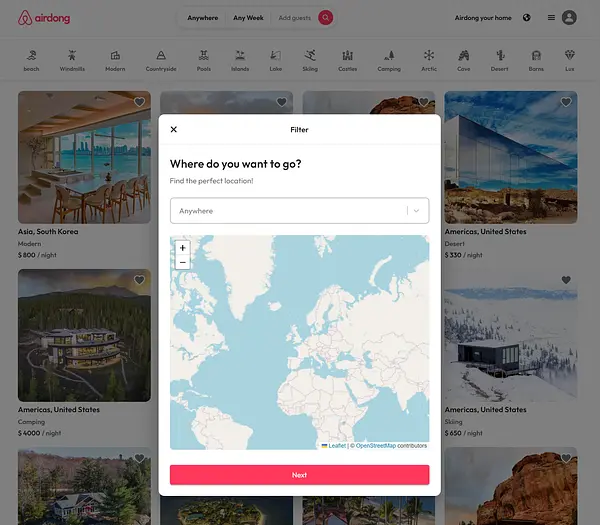Close the Filter dialog with X

(x=173, y=129)
